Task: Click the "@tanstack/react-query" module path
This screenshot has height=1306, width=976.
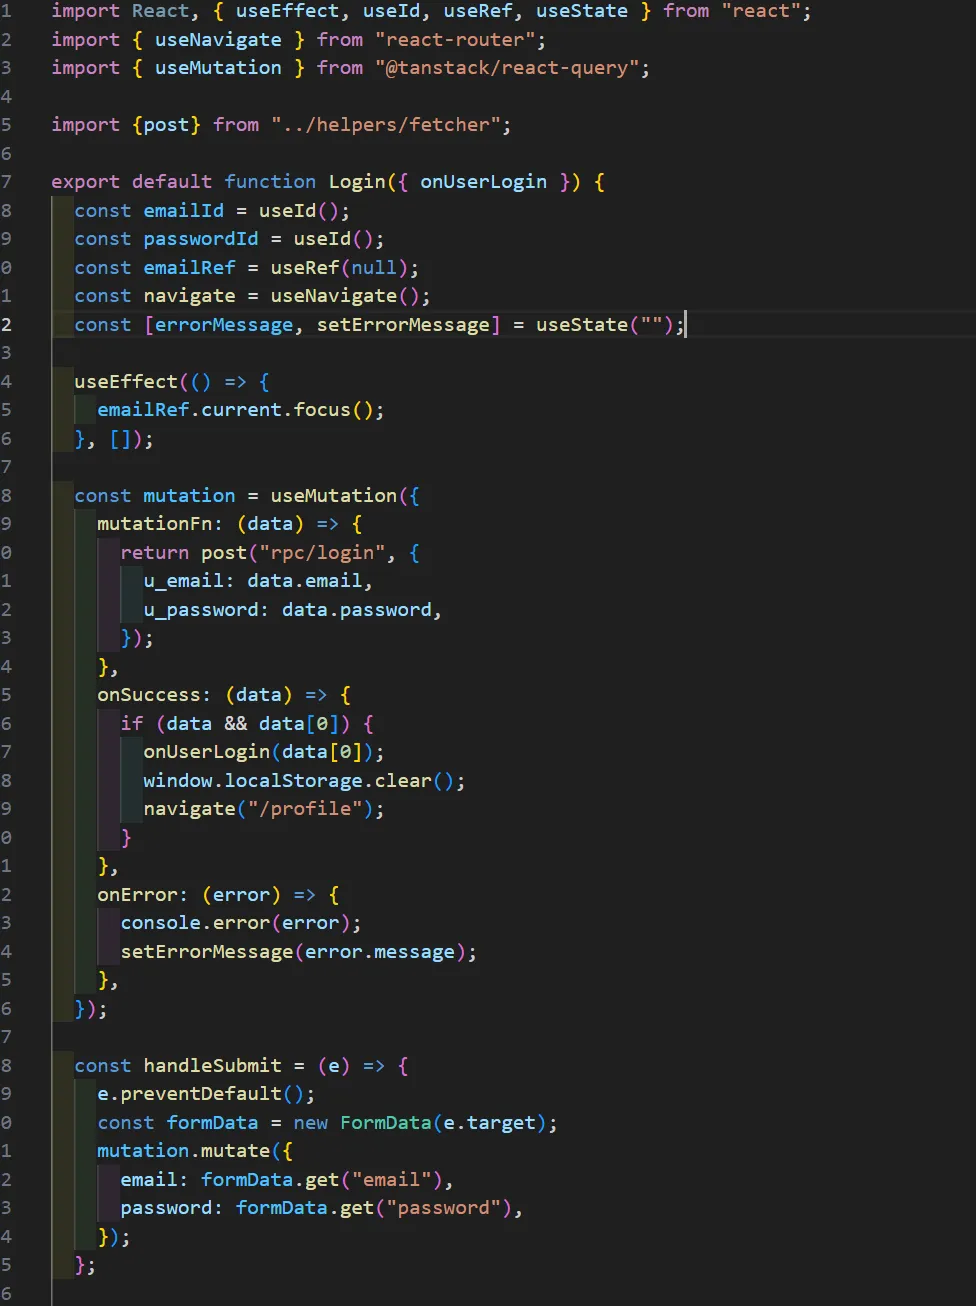Action: 512,68
